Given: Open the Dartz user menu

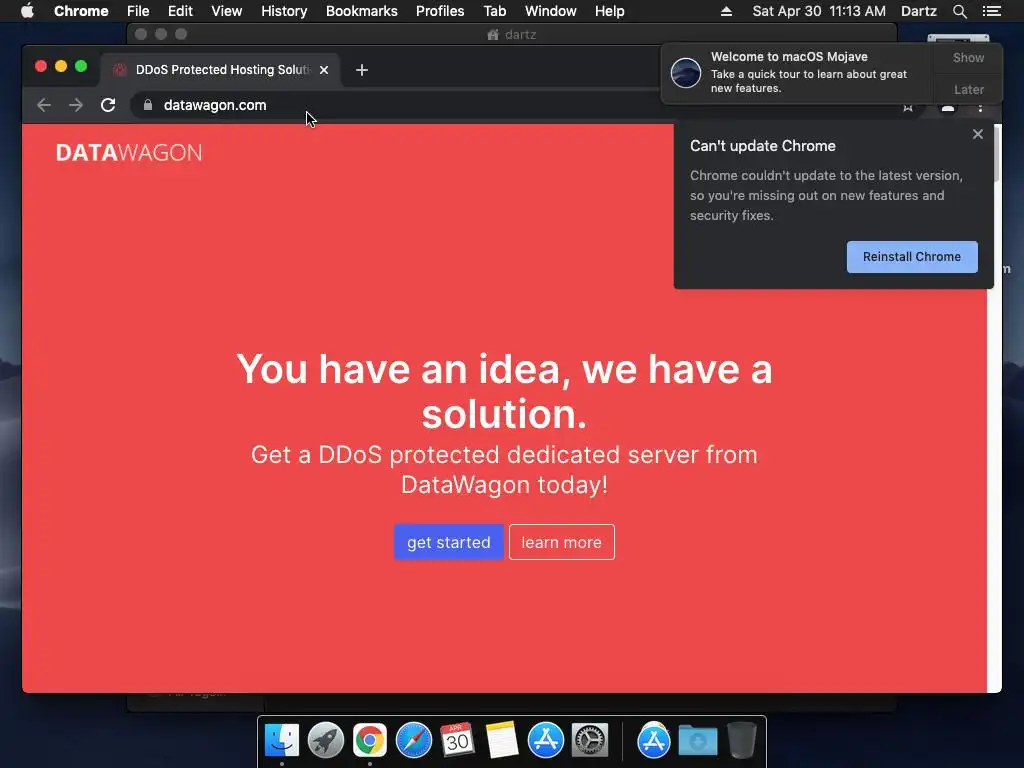Looking at the screenshot, I should [918, 11].
